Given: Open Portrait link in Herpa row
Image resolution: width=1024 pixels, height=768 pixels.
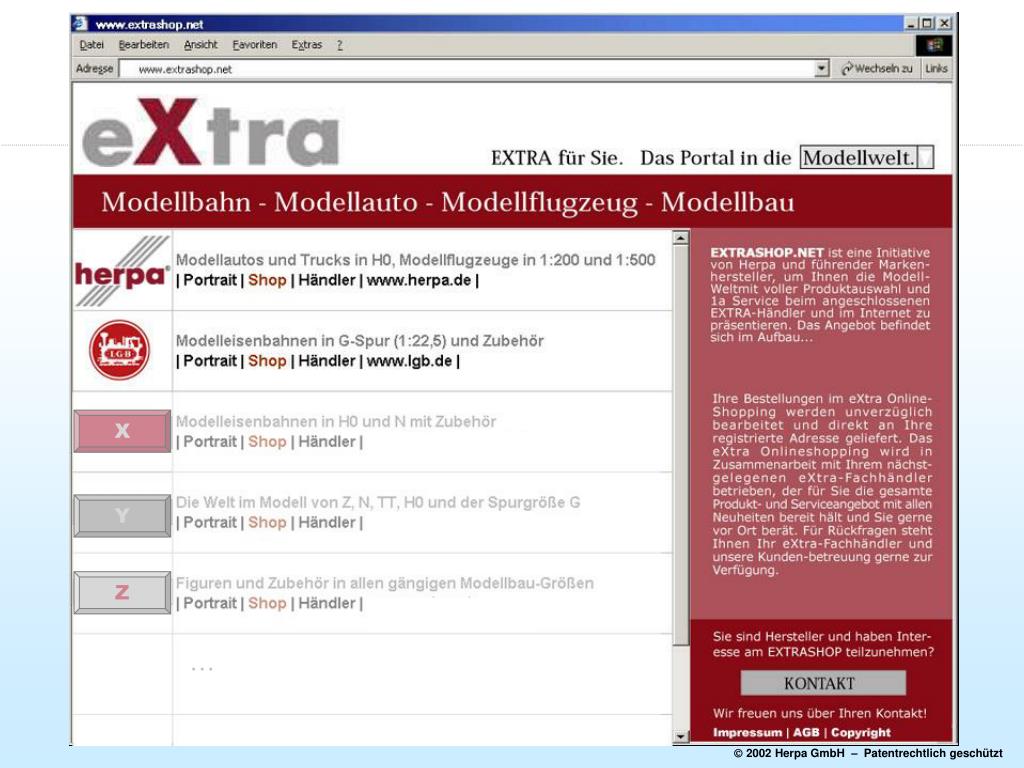Looking at the screenshot, I should (210, 280).
